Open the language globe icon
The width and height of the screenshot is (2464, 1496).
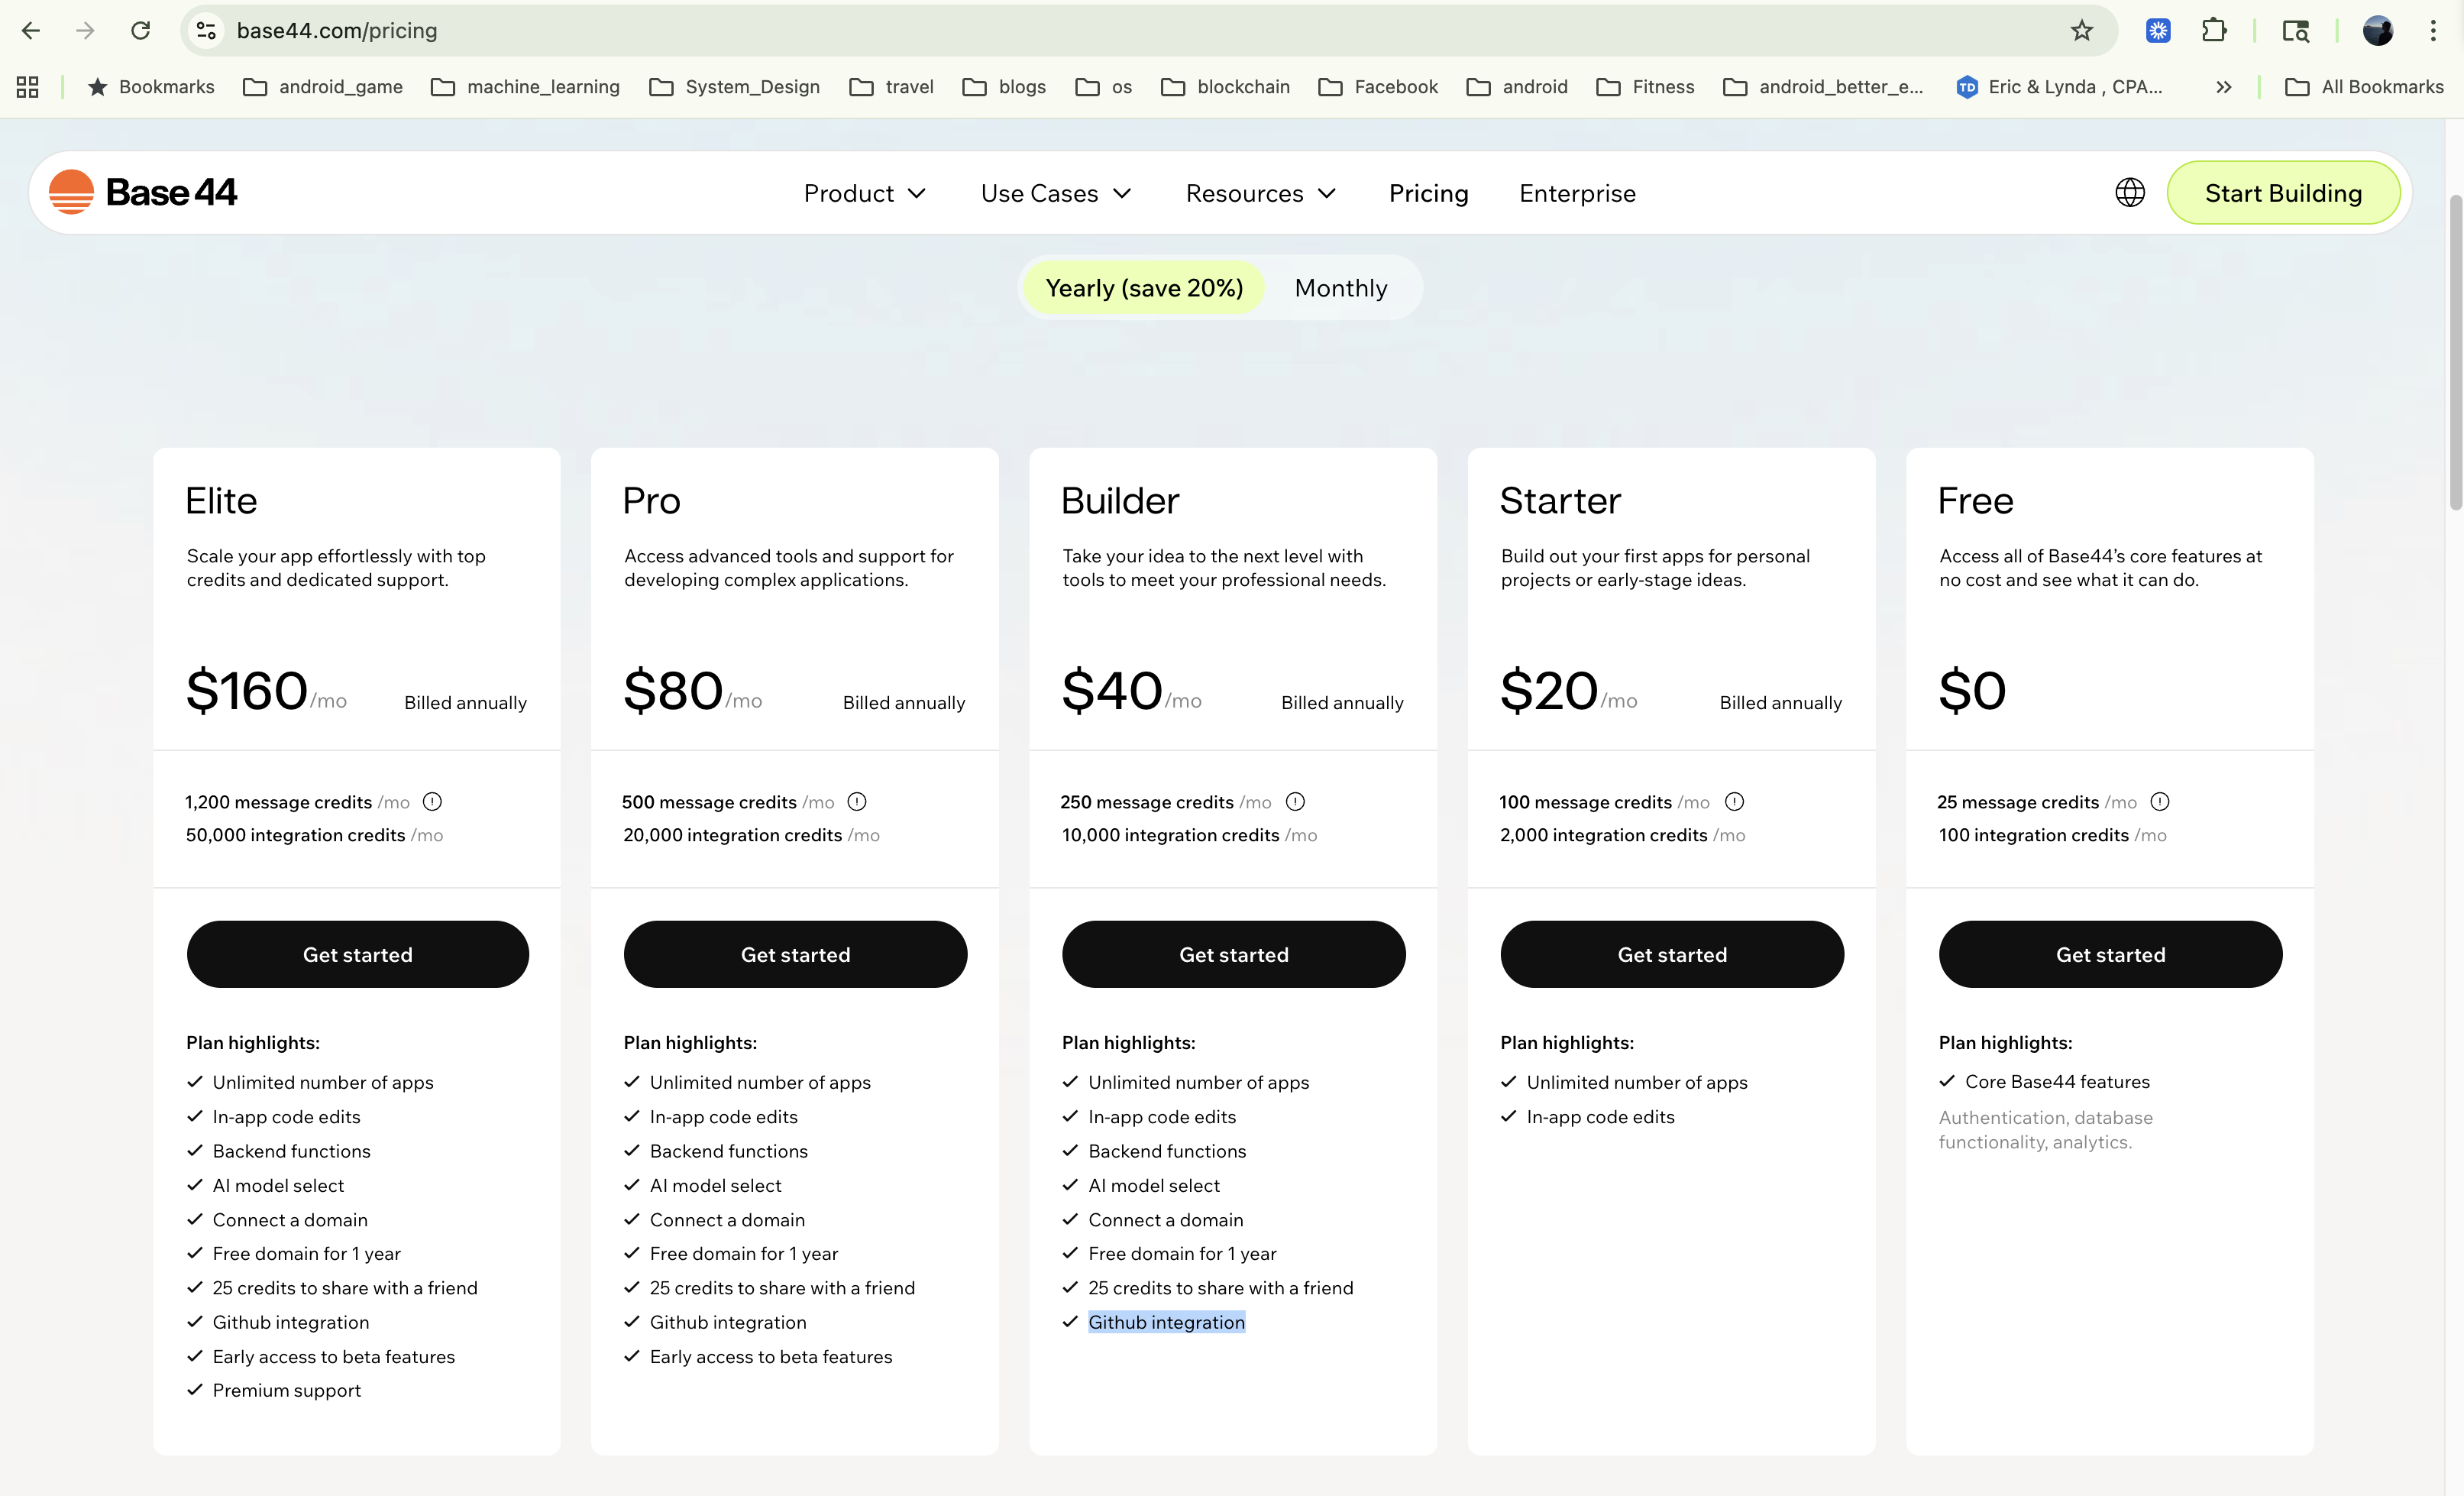click(2130, 192)
